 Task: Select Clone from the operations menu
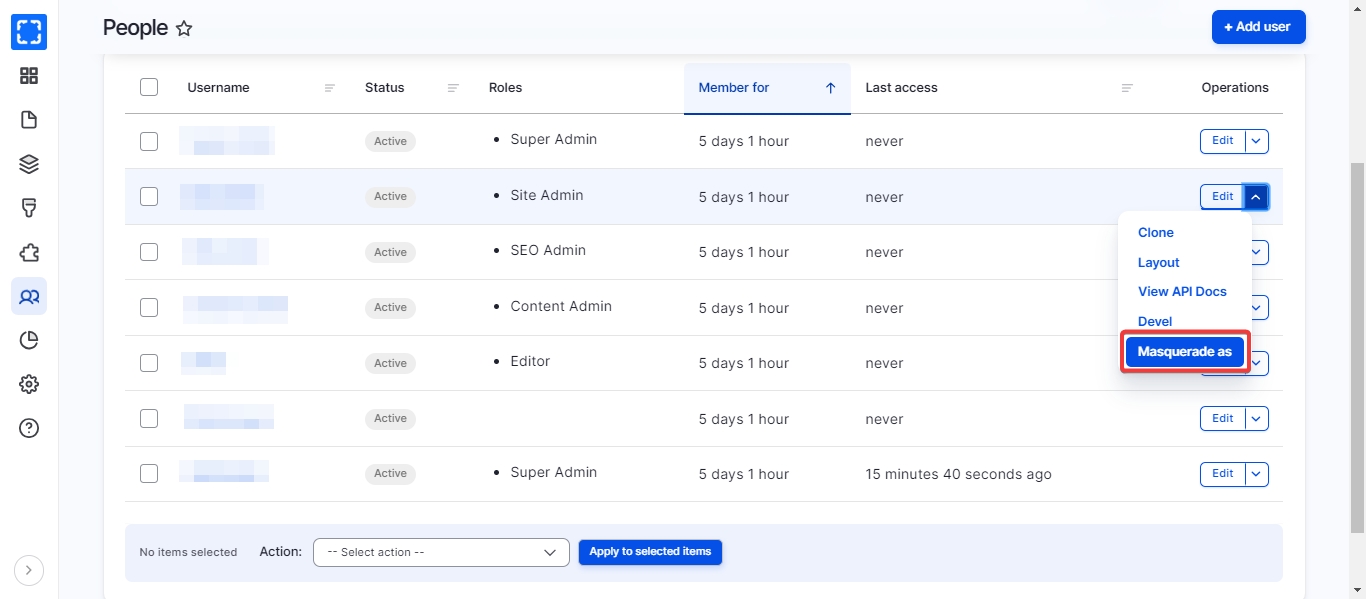tap(1155, 233)
